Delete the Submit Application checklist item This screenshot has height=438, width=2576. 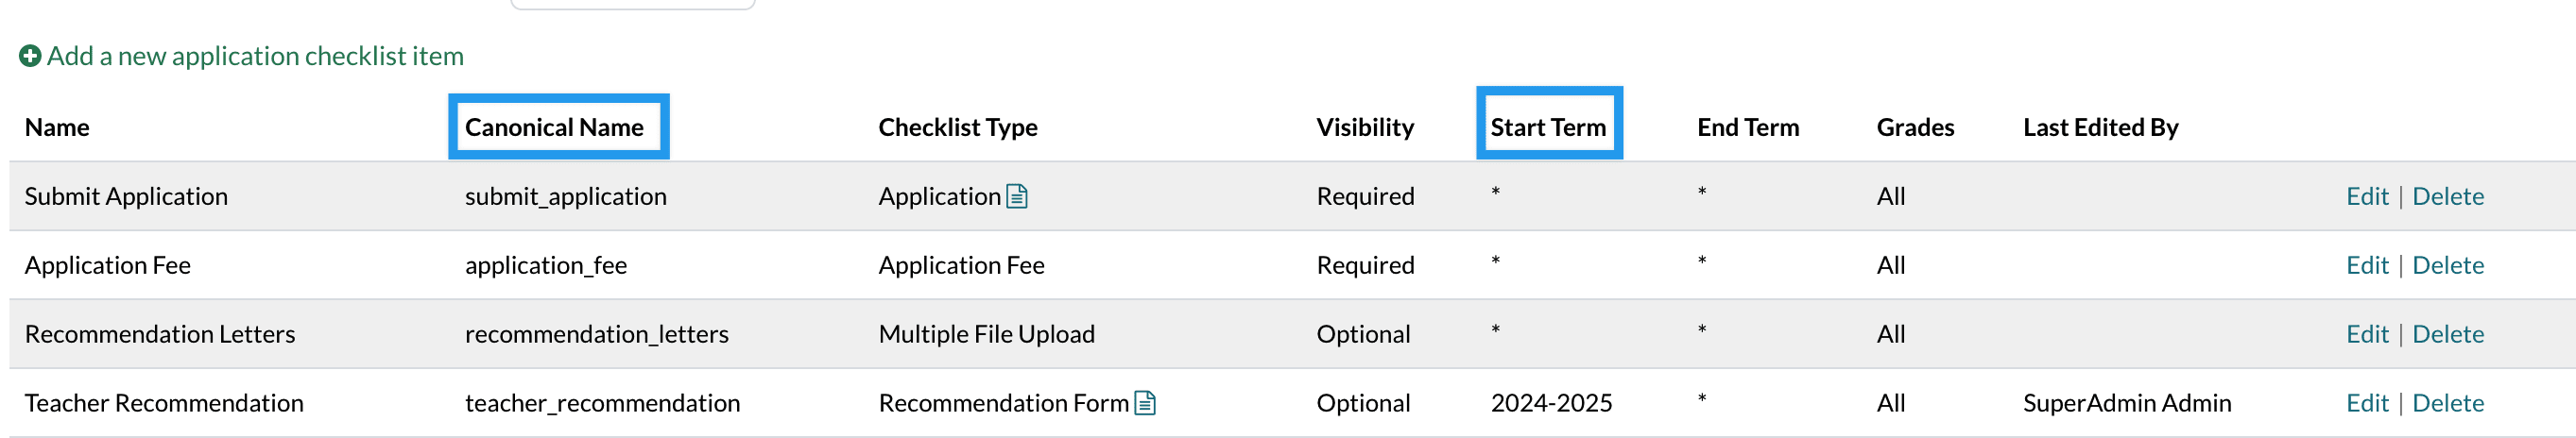[2447, 196]
